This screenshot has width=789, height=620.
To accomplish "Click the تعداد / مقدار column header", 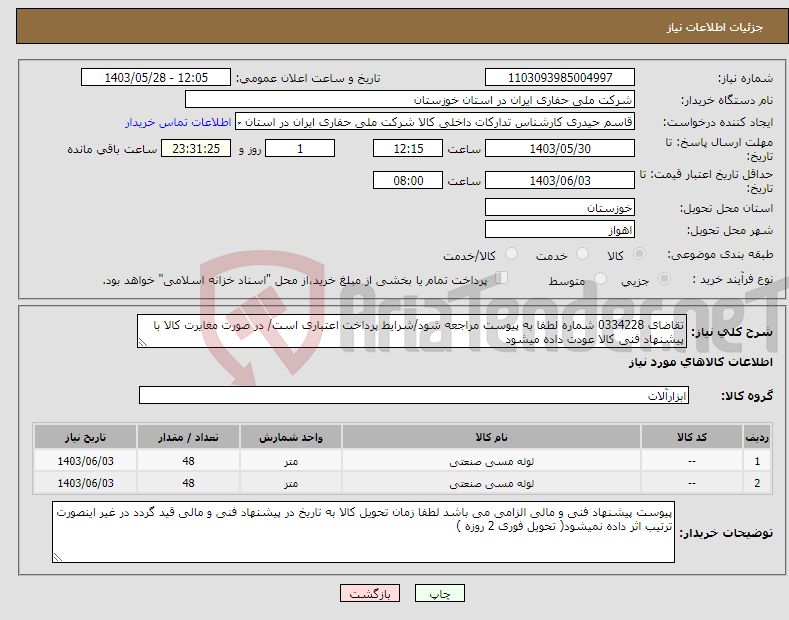I will pos(188,437).
